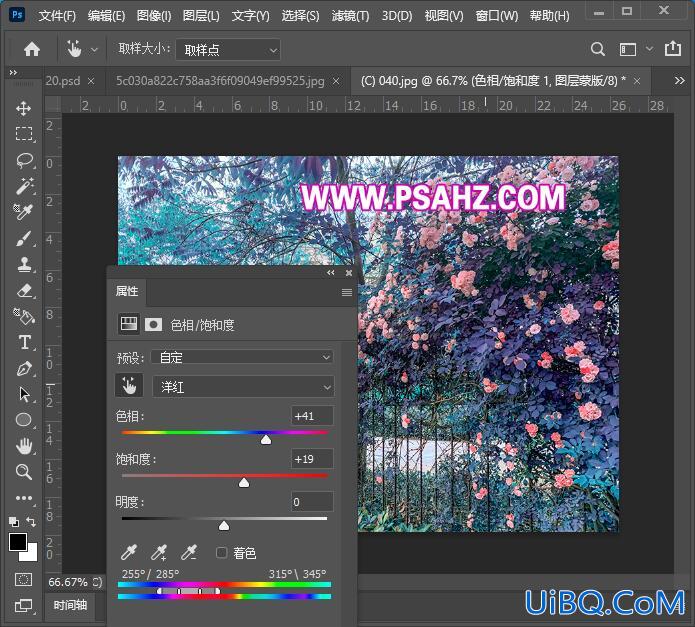Open the 滤镜(T) menu

(350, 16)
